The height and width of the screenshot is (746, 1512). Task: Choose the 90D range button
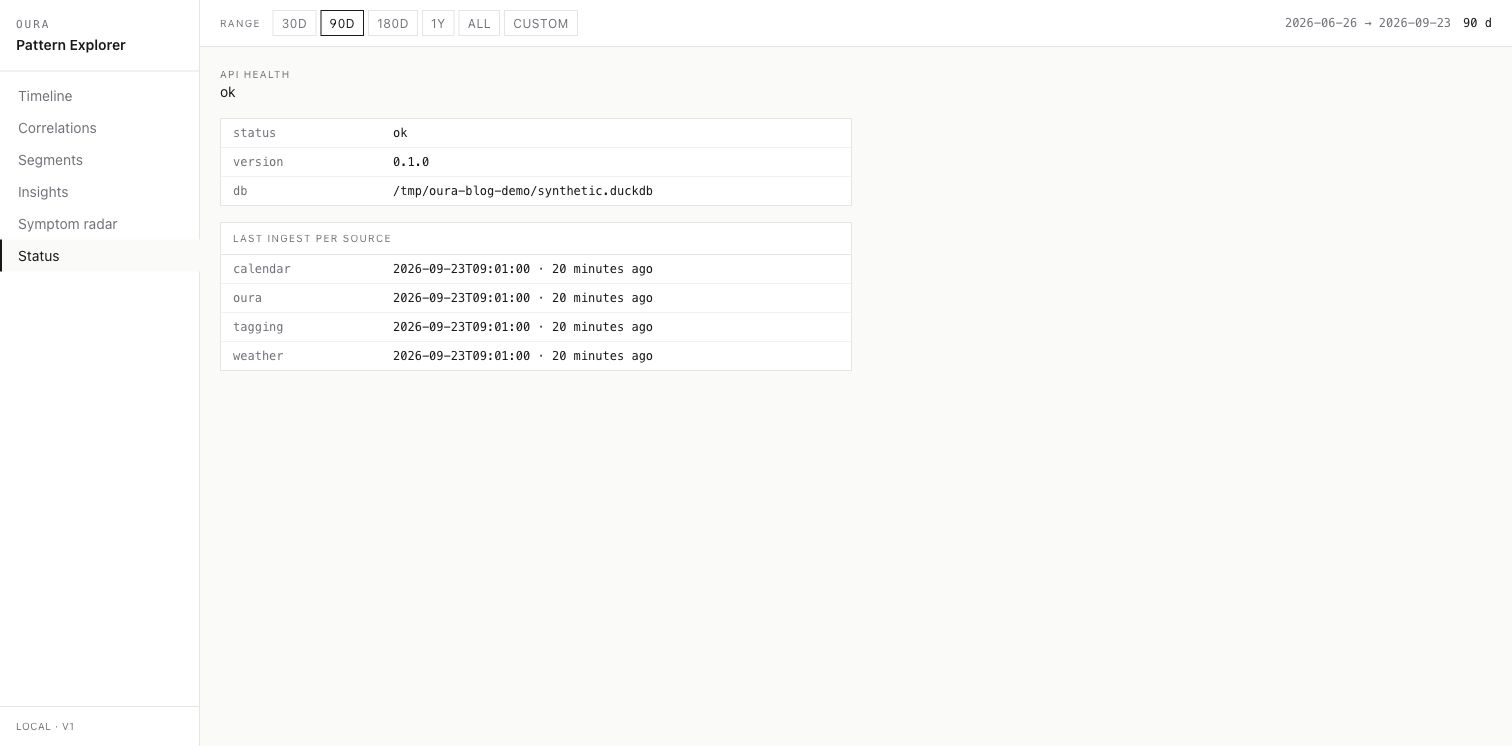click(x=342, y=23)
